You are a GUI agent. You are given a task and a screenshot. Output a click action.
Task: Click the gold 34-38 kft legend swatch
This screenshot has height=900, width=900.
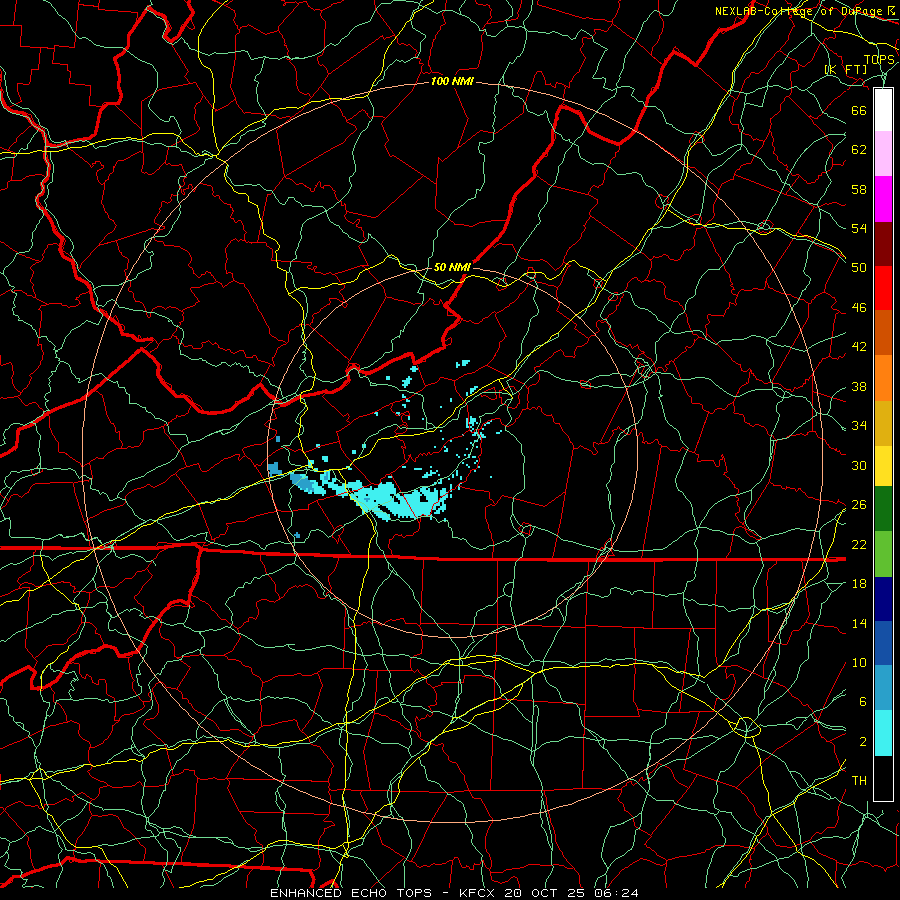tap(883, 423)
